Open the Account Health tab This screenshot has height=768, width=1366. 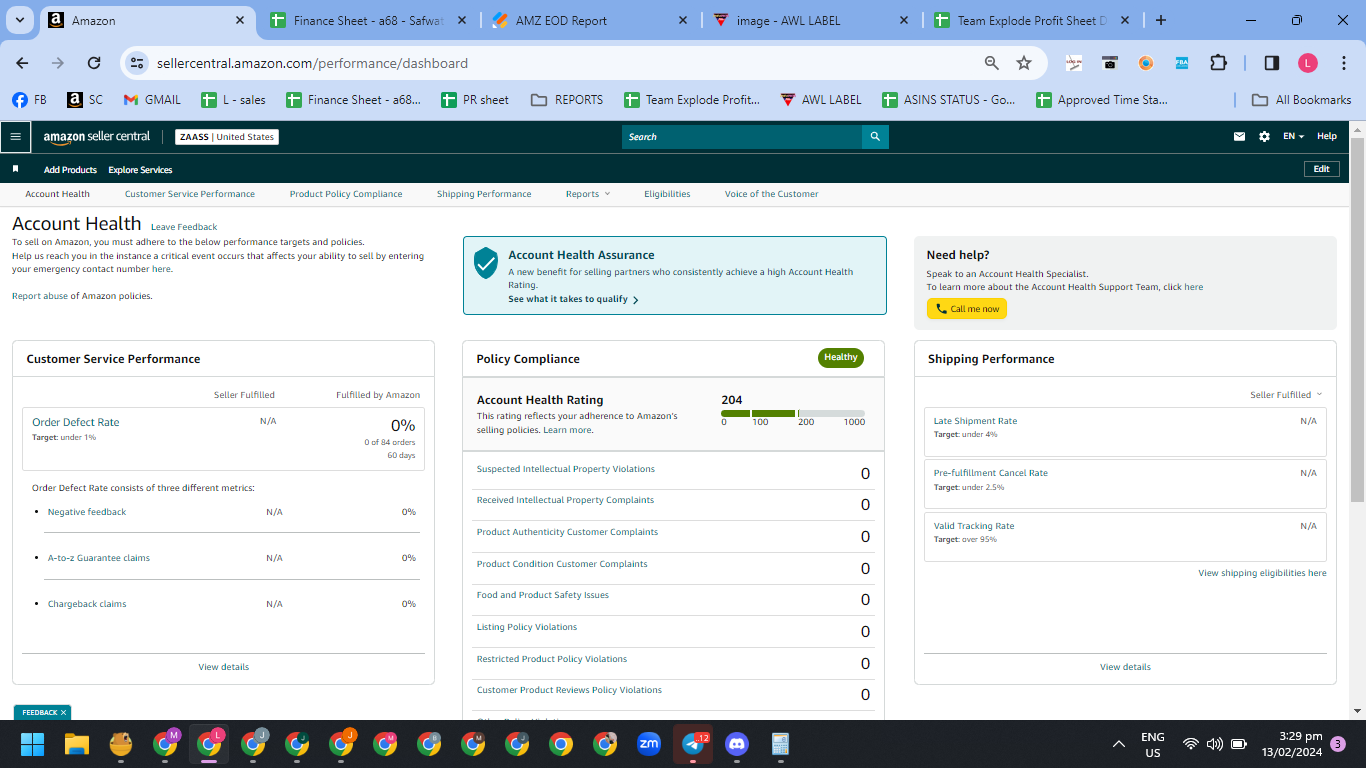click(x=57, y=194)
